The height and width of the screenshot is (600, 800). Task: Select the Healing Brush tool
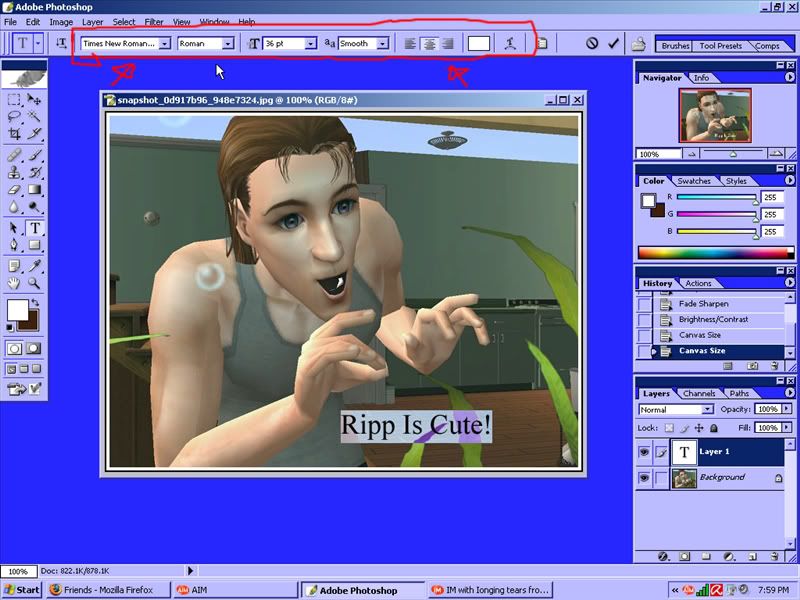click(14, 155)
